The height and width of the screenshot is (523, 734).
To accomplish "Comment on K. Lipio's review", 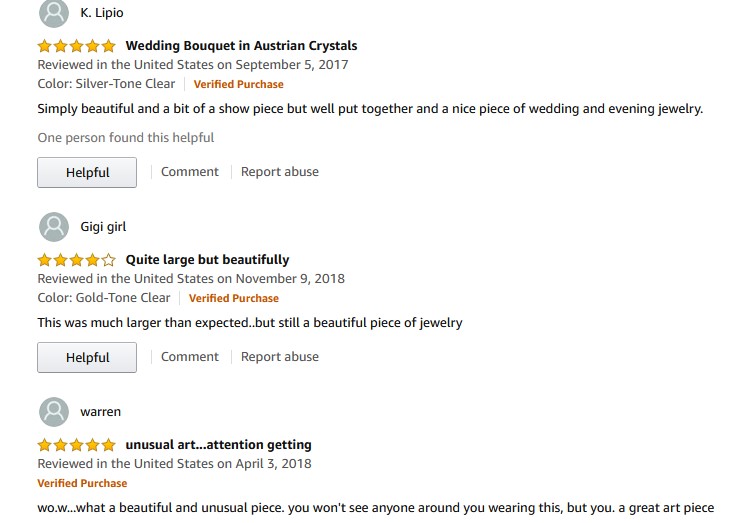I will pos(189,172).
